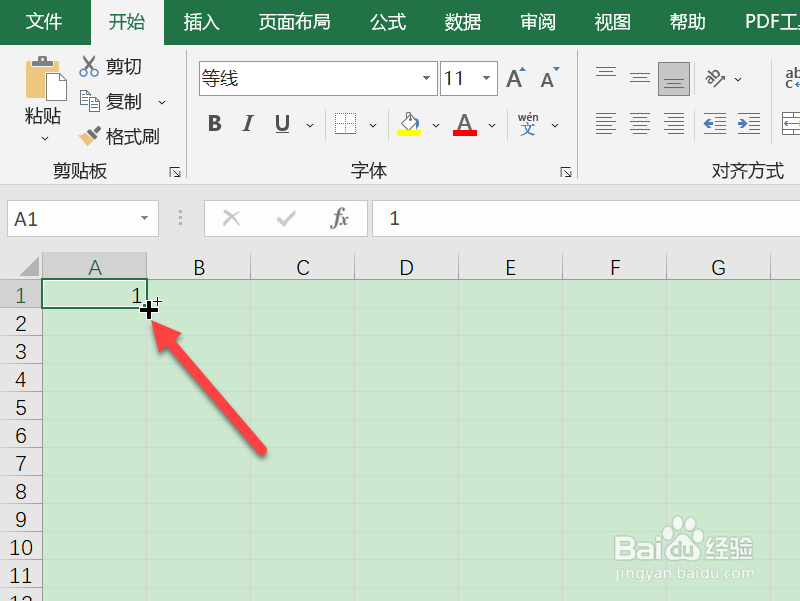Open font size dropdown
Screen dimensions: 800x601
point(486,78)
